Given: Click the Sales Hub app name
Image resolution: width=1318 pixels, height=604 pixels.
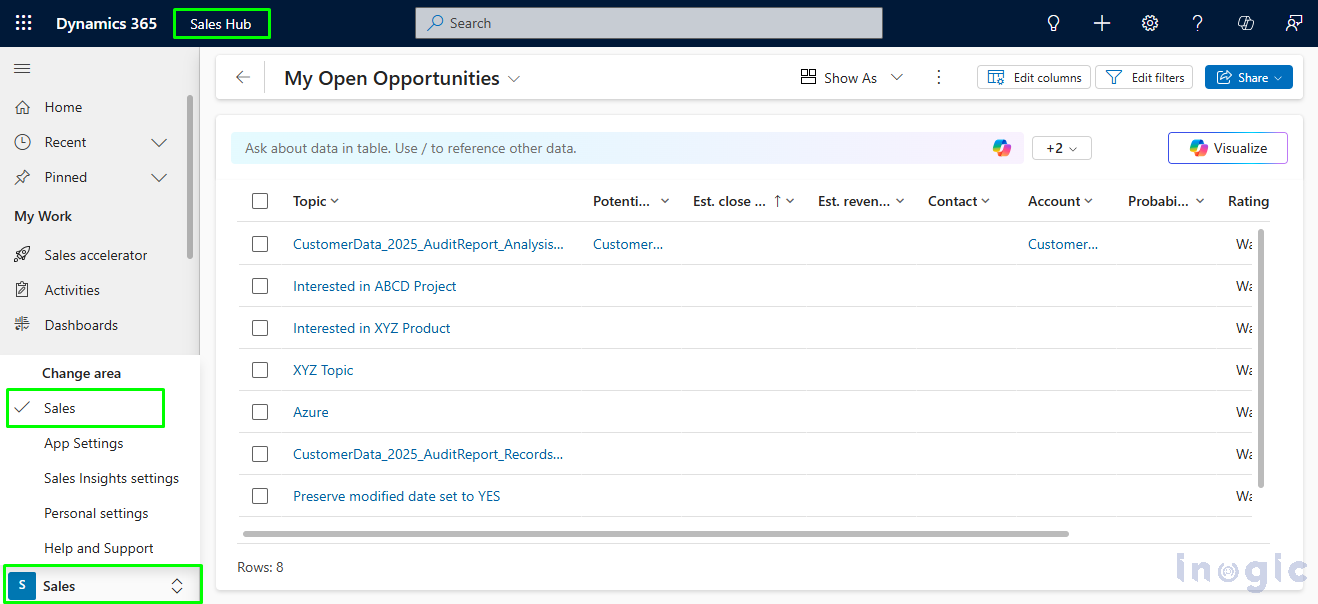Looking at the screenshot, I should [221, 24].
